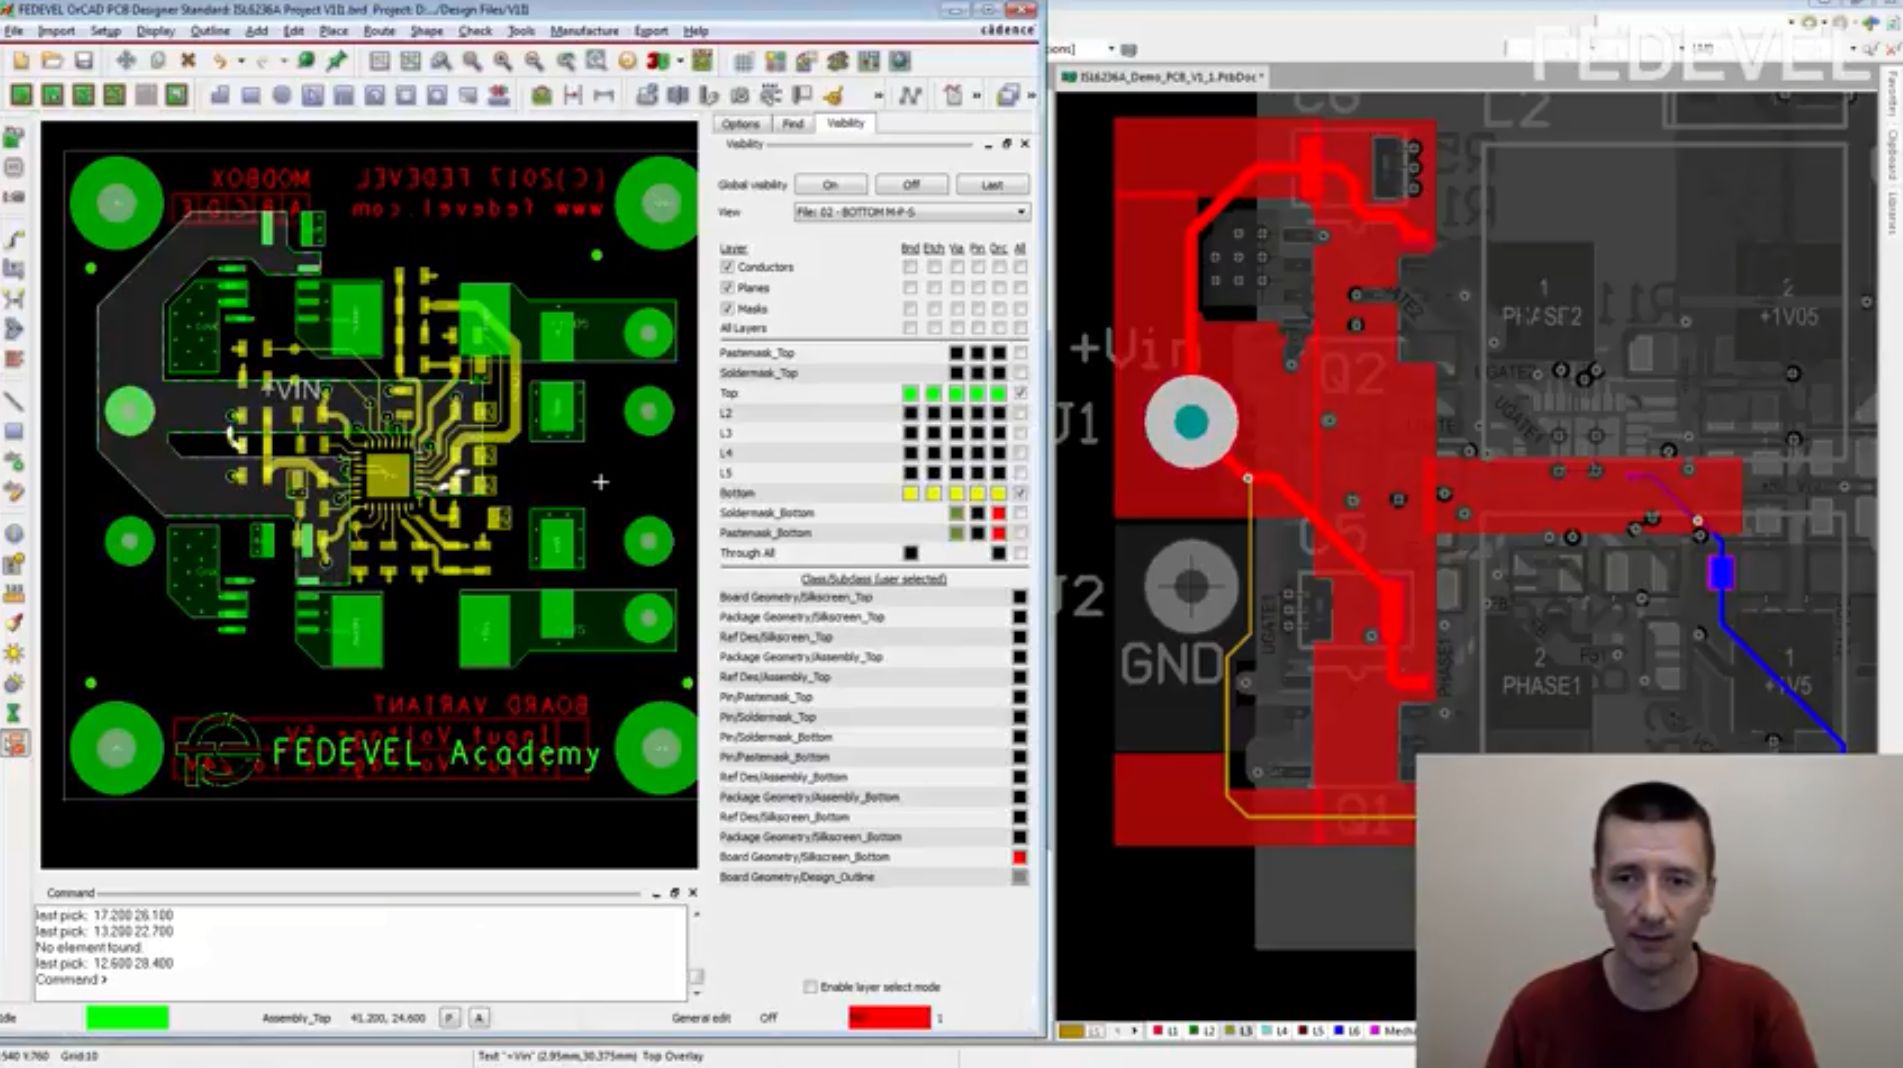Image resolution: width=1903 pixels, height=1068 pixels.
Task: Click the Save diskette icon in toolbar
Action: point(84,61)
